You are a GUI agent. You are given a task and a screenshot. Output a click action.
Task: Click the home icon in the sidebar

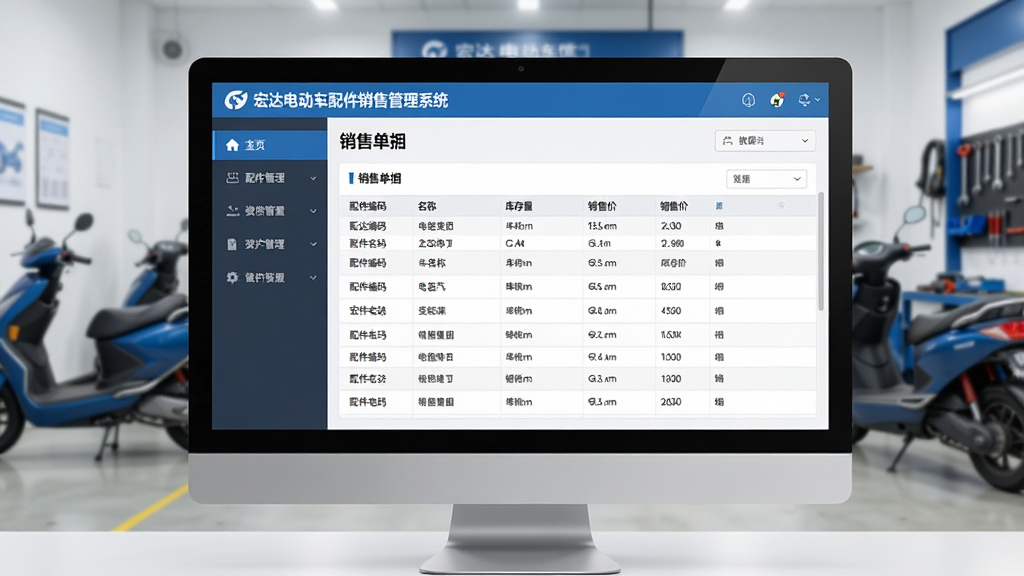pos(232,145)
